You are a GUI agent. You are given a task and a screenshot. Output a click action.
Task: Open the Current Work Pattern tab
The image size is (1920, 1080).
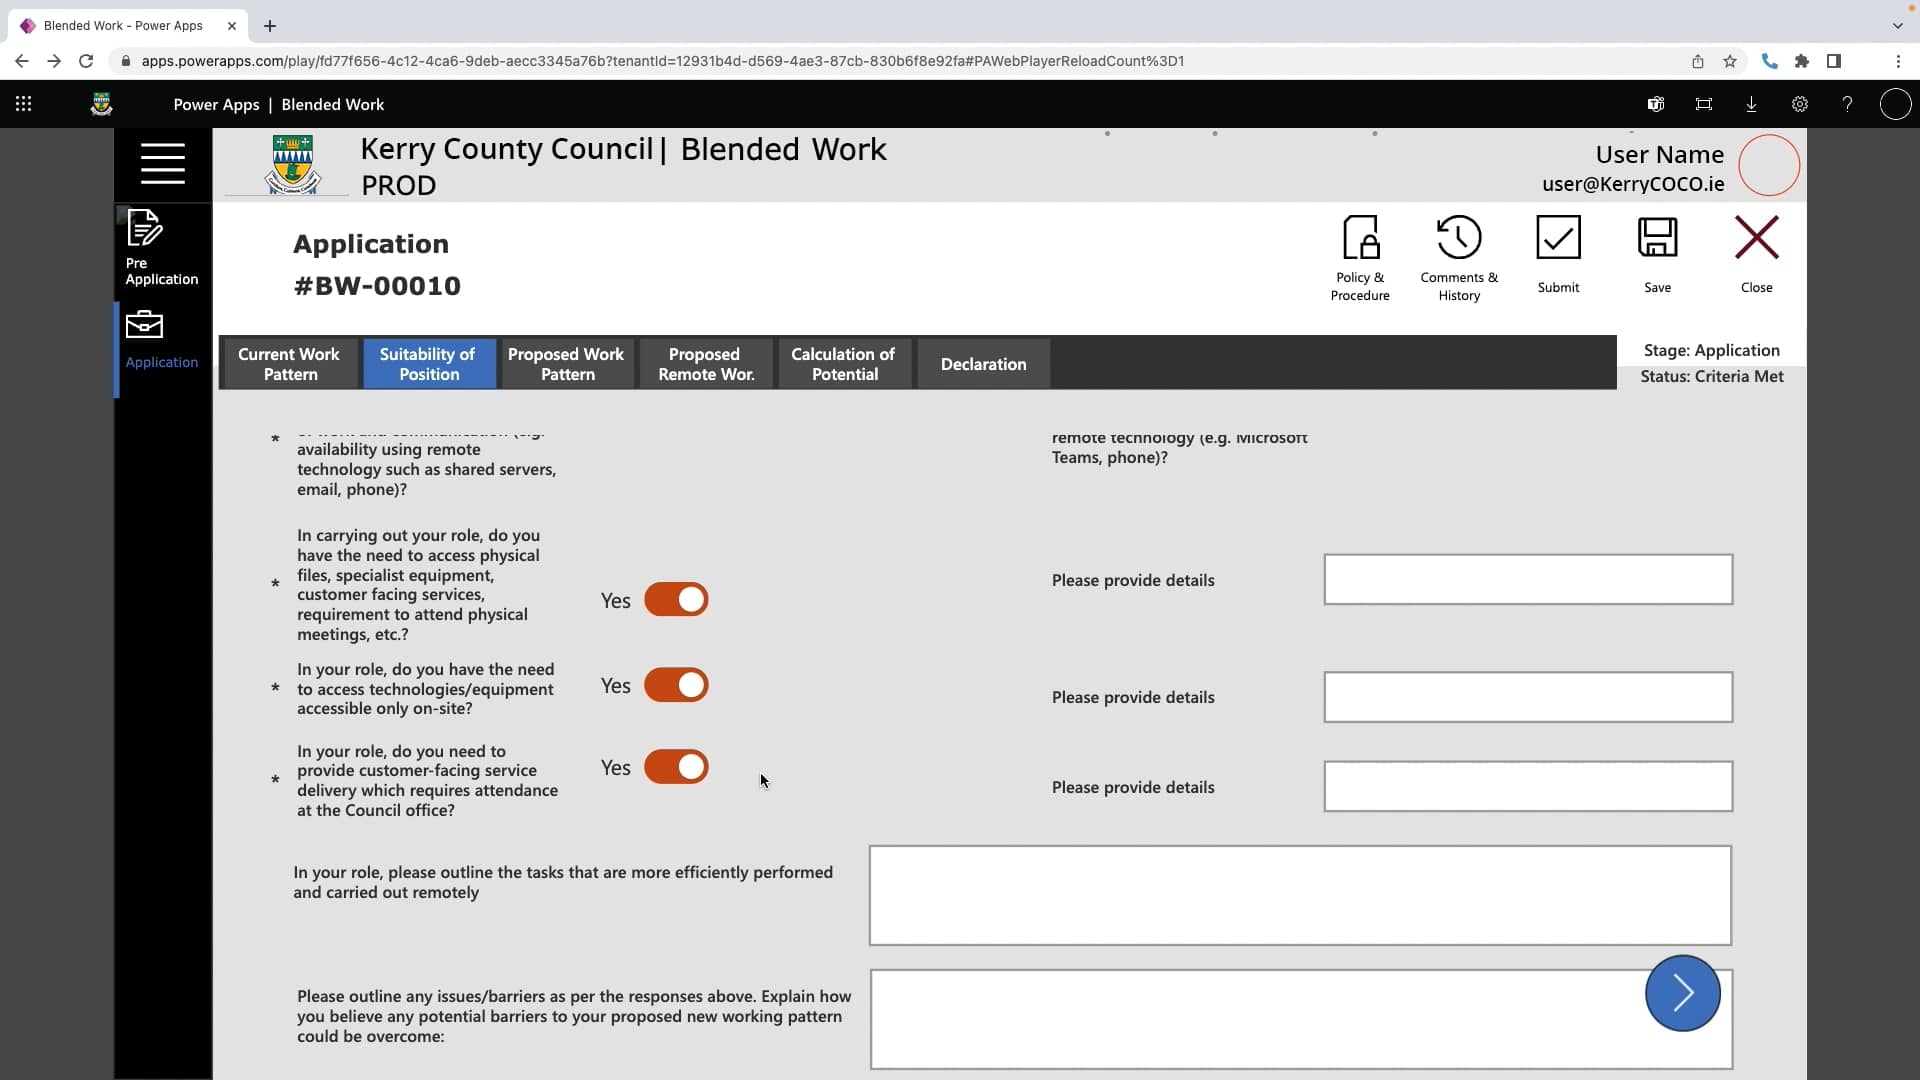[x=289, y=363]
